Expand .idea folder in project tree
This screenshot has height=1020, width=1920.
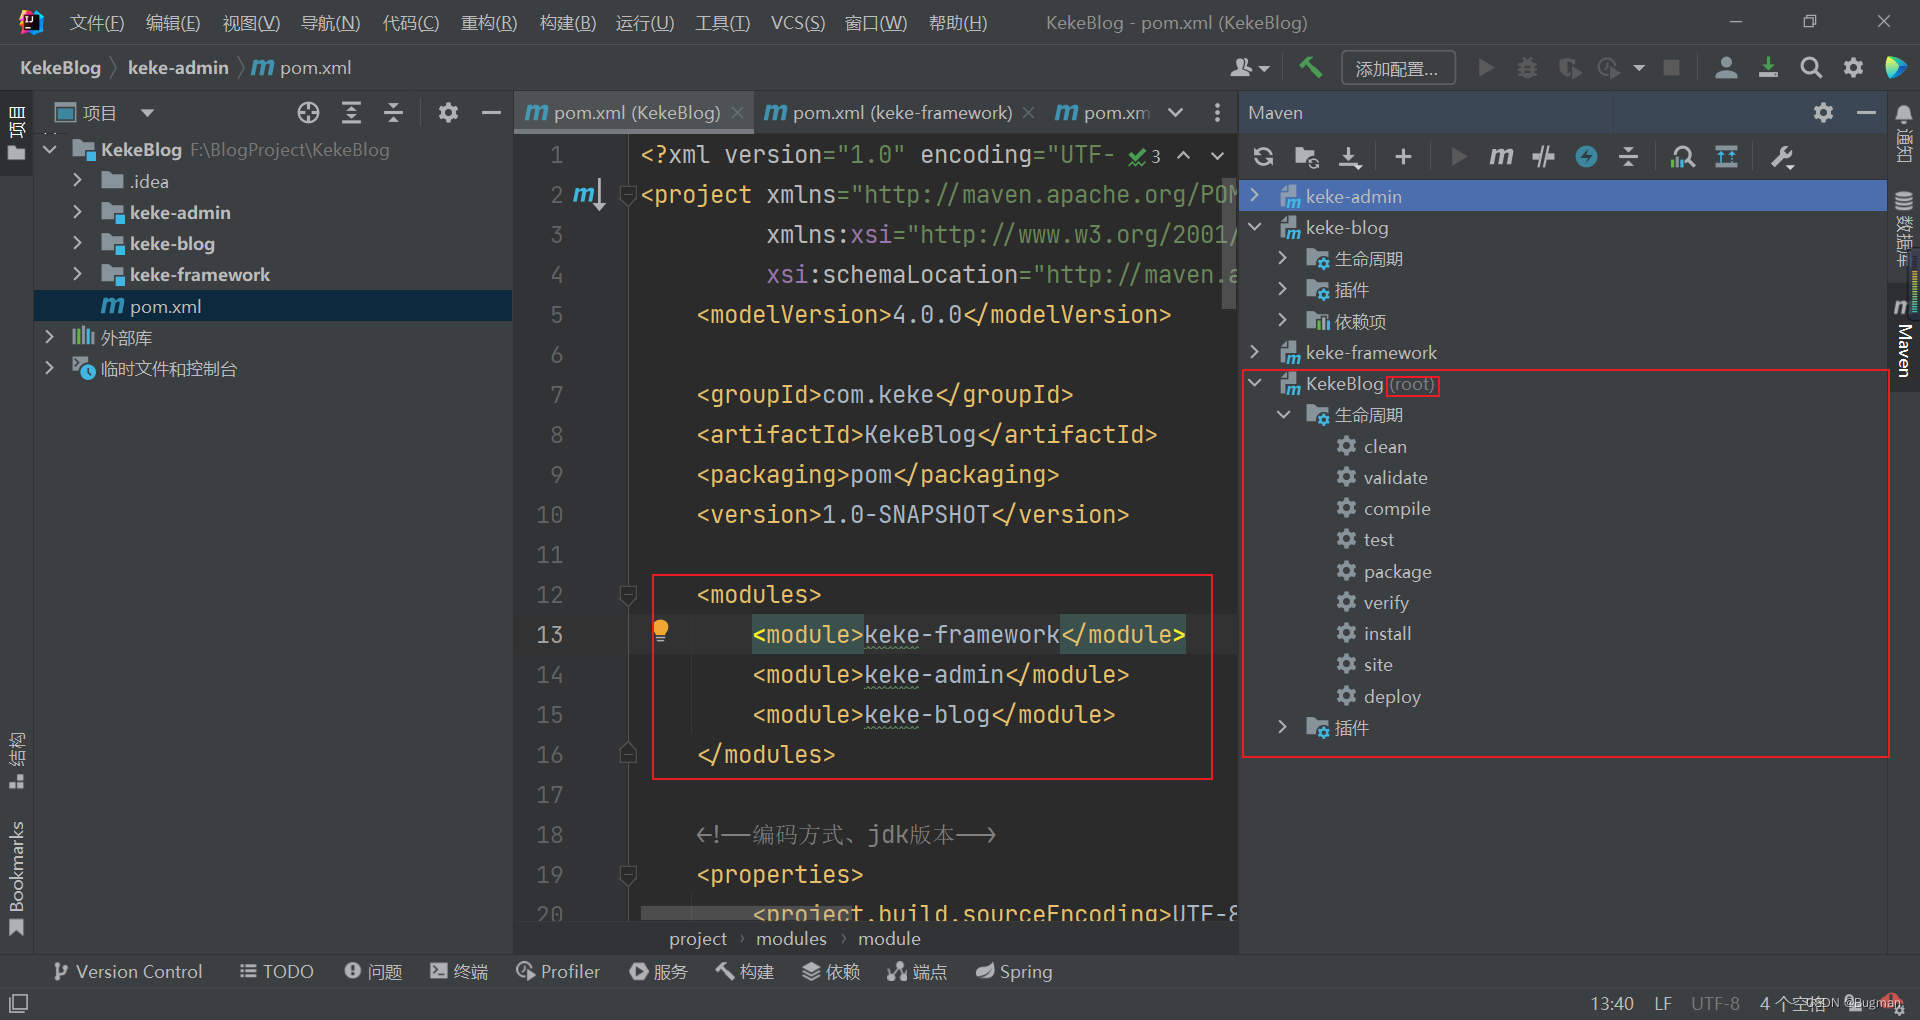[77, 180]
